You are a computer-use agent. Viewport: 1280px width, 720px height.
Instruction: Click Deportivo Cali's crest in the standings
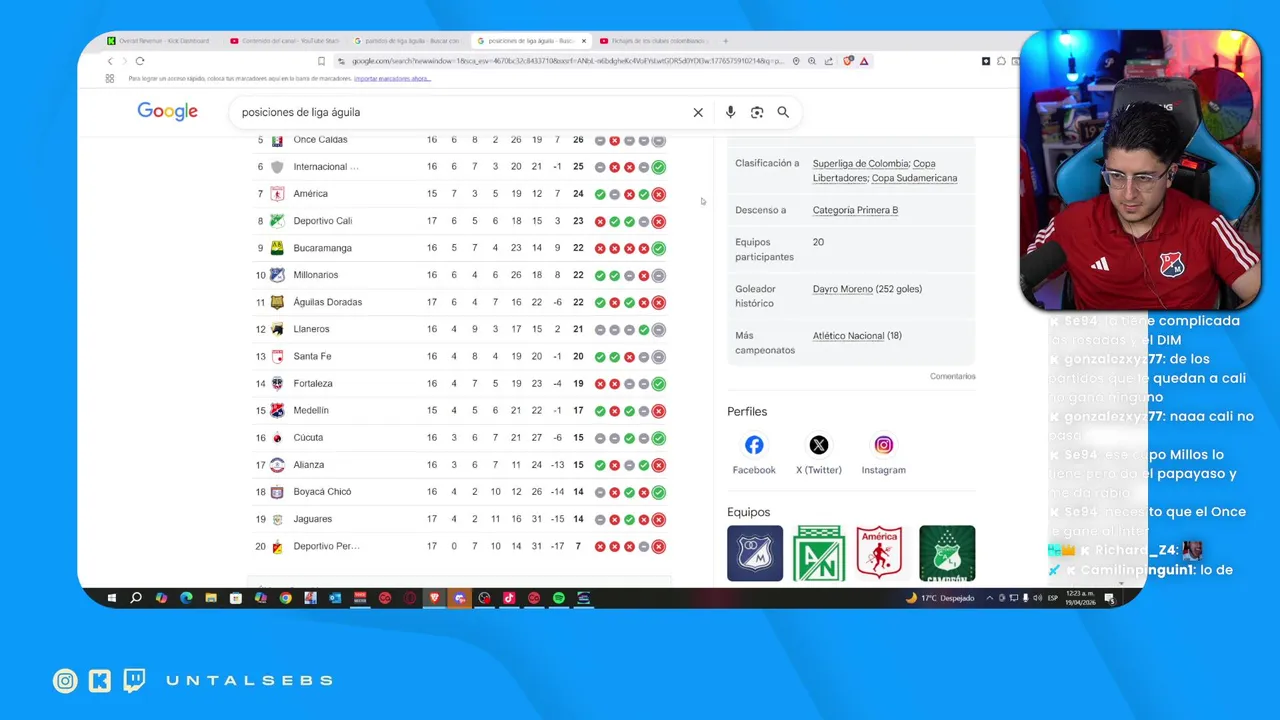tap(277, 221)
